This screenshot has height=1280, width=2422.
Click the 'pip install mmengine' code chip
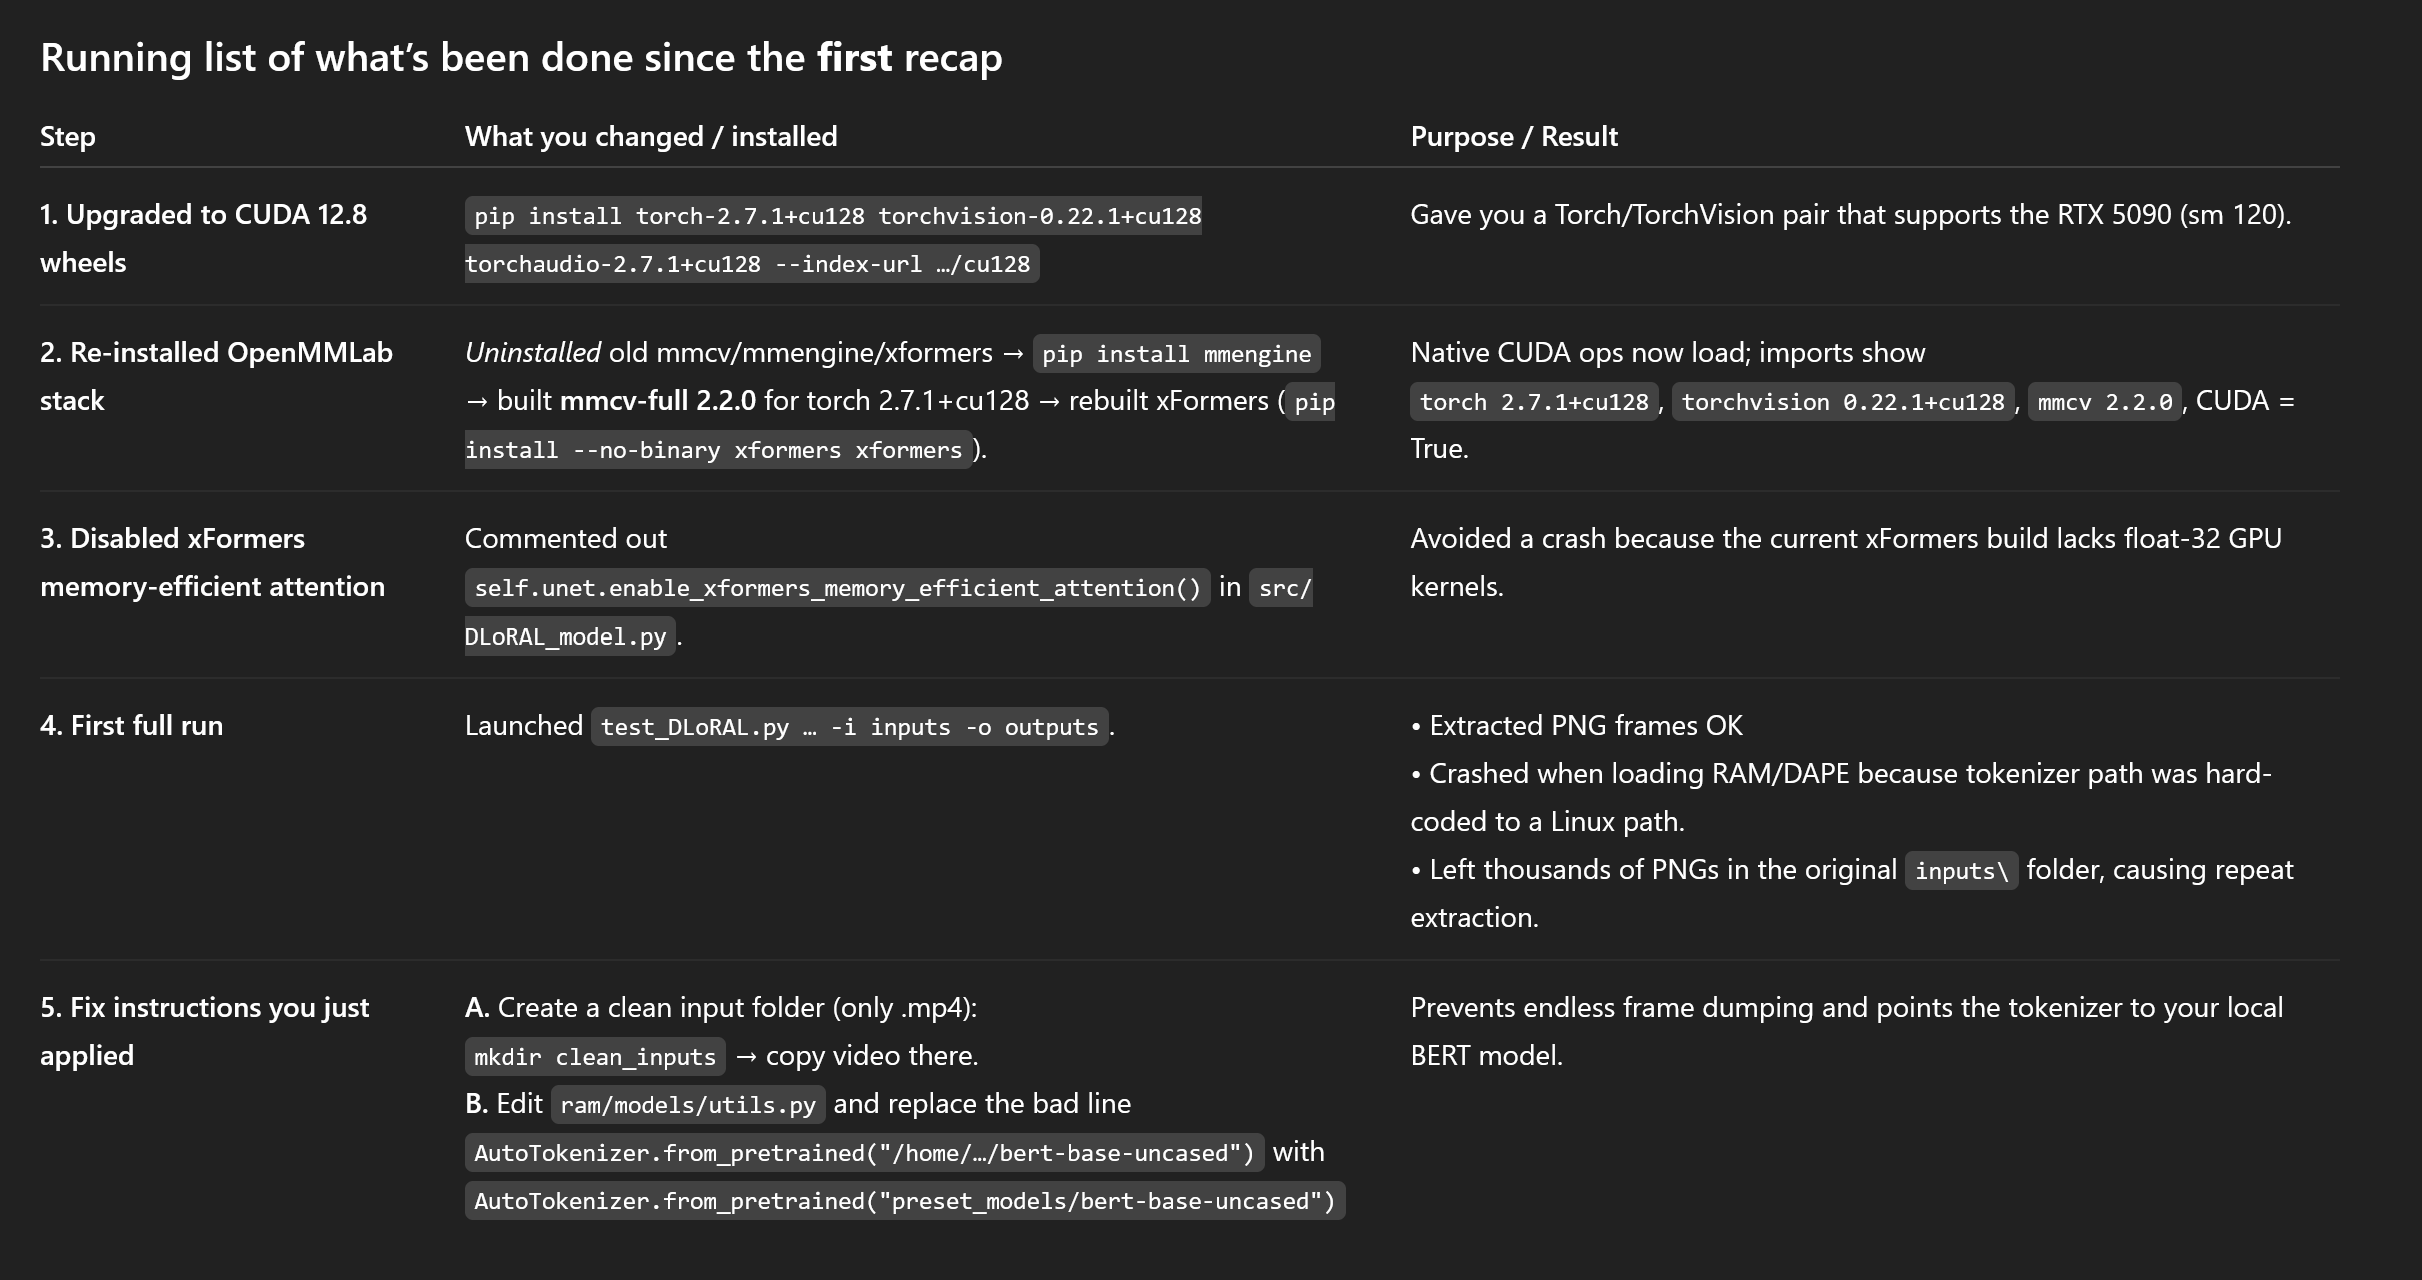(x=1176, y=354)
